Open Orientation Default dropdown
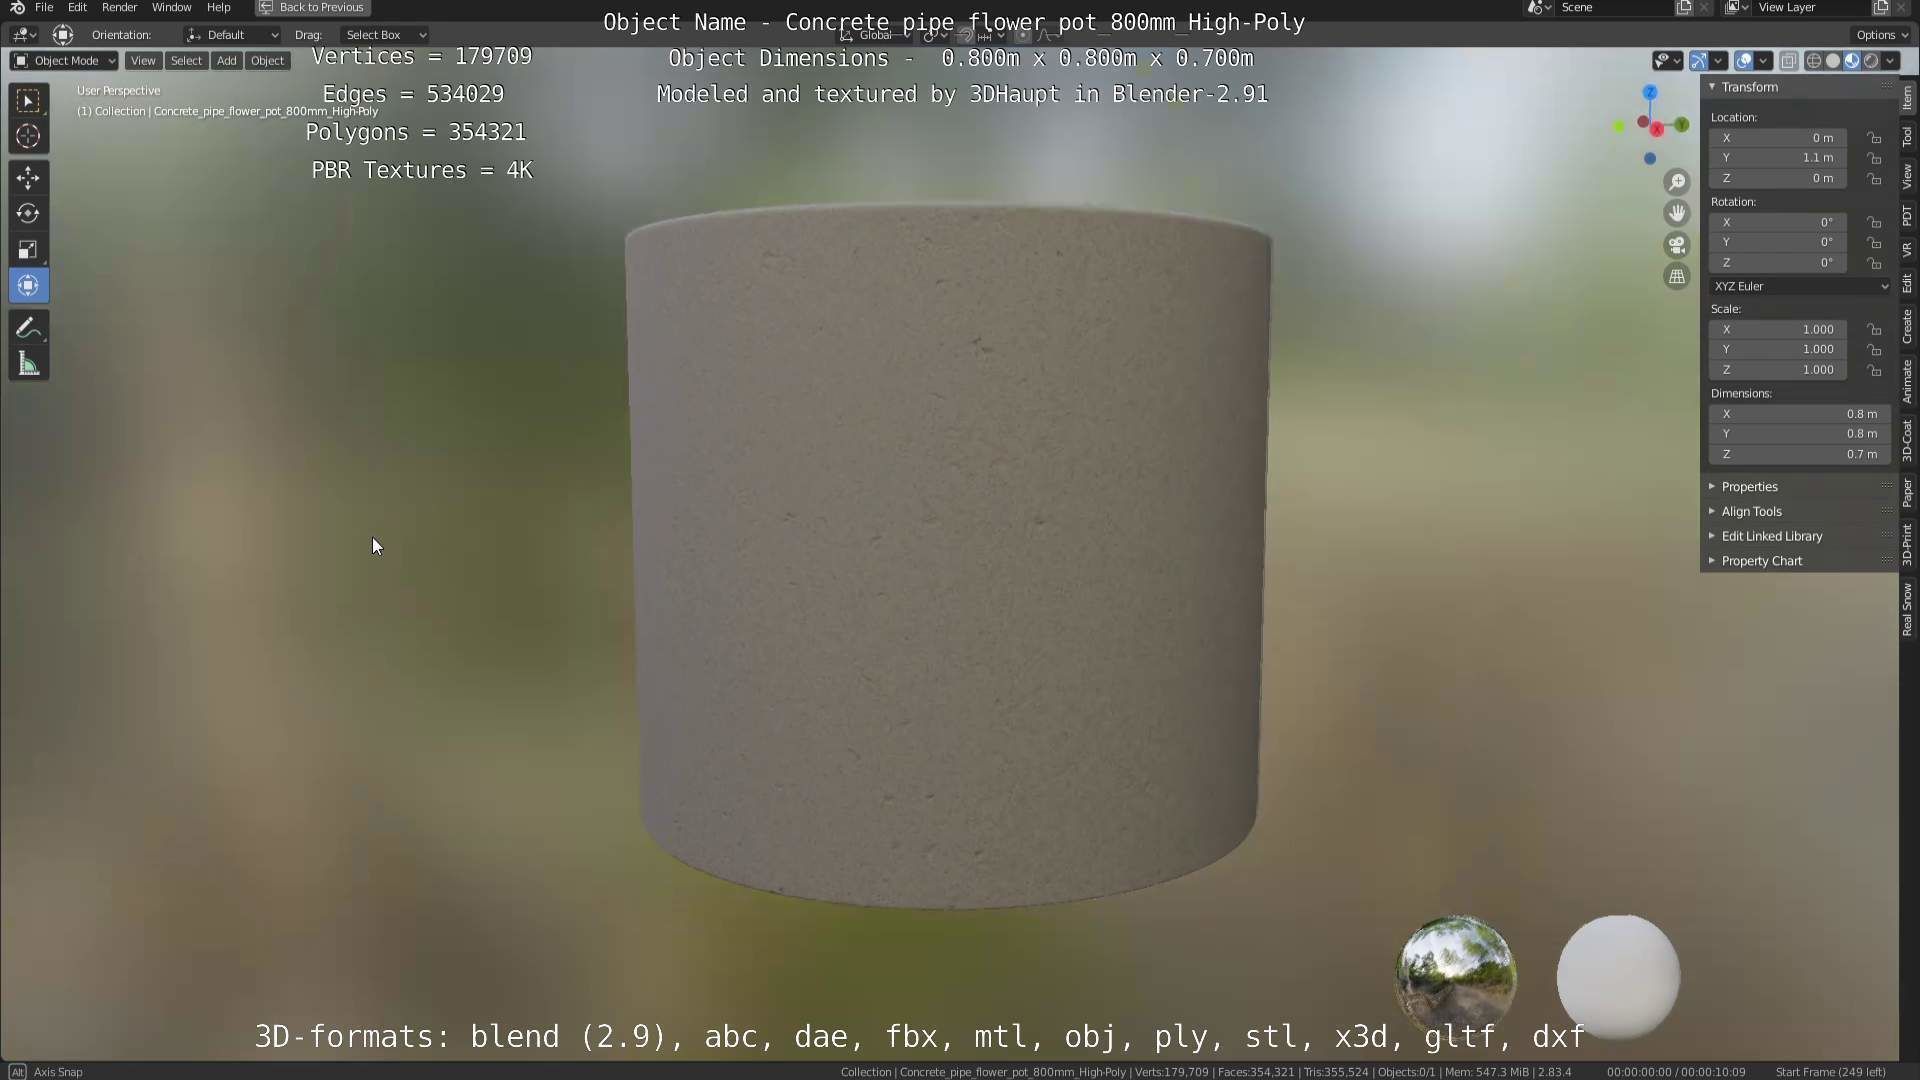The image size is (1920, 1080). point(232,35)
